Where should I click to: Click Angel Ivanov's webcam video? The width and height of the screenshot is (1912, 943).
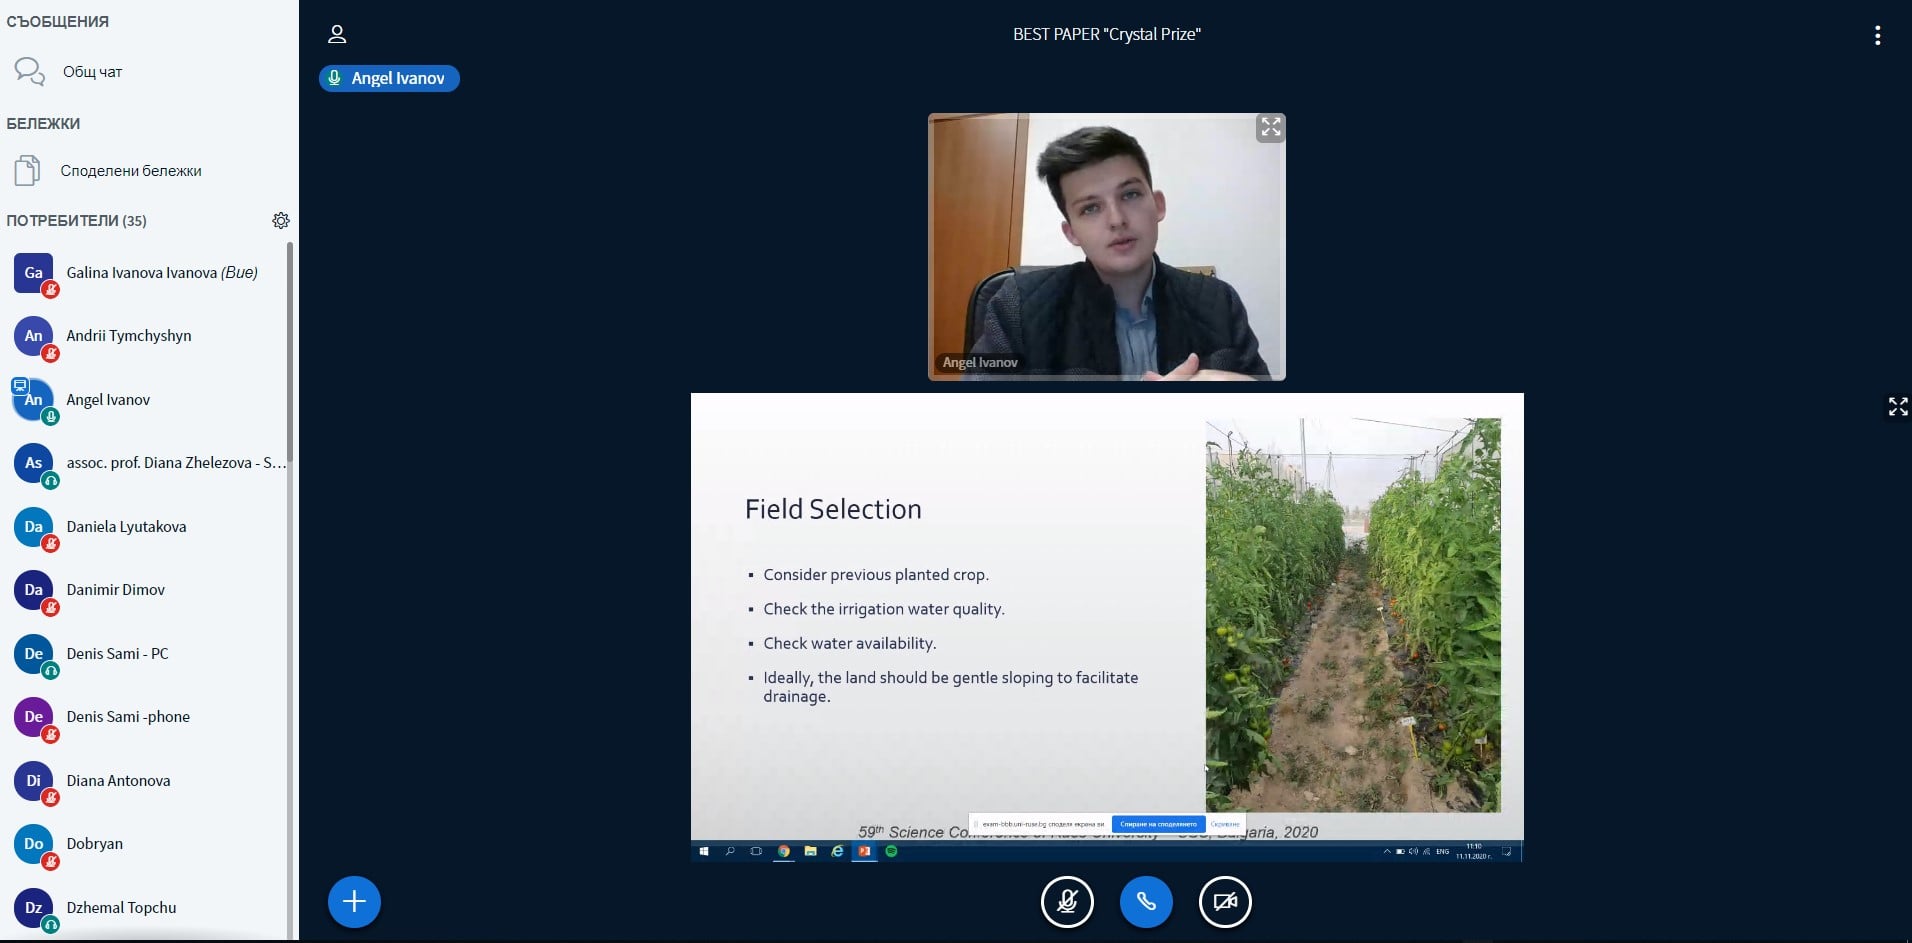[x=1106, y=247]
